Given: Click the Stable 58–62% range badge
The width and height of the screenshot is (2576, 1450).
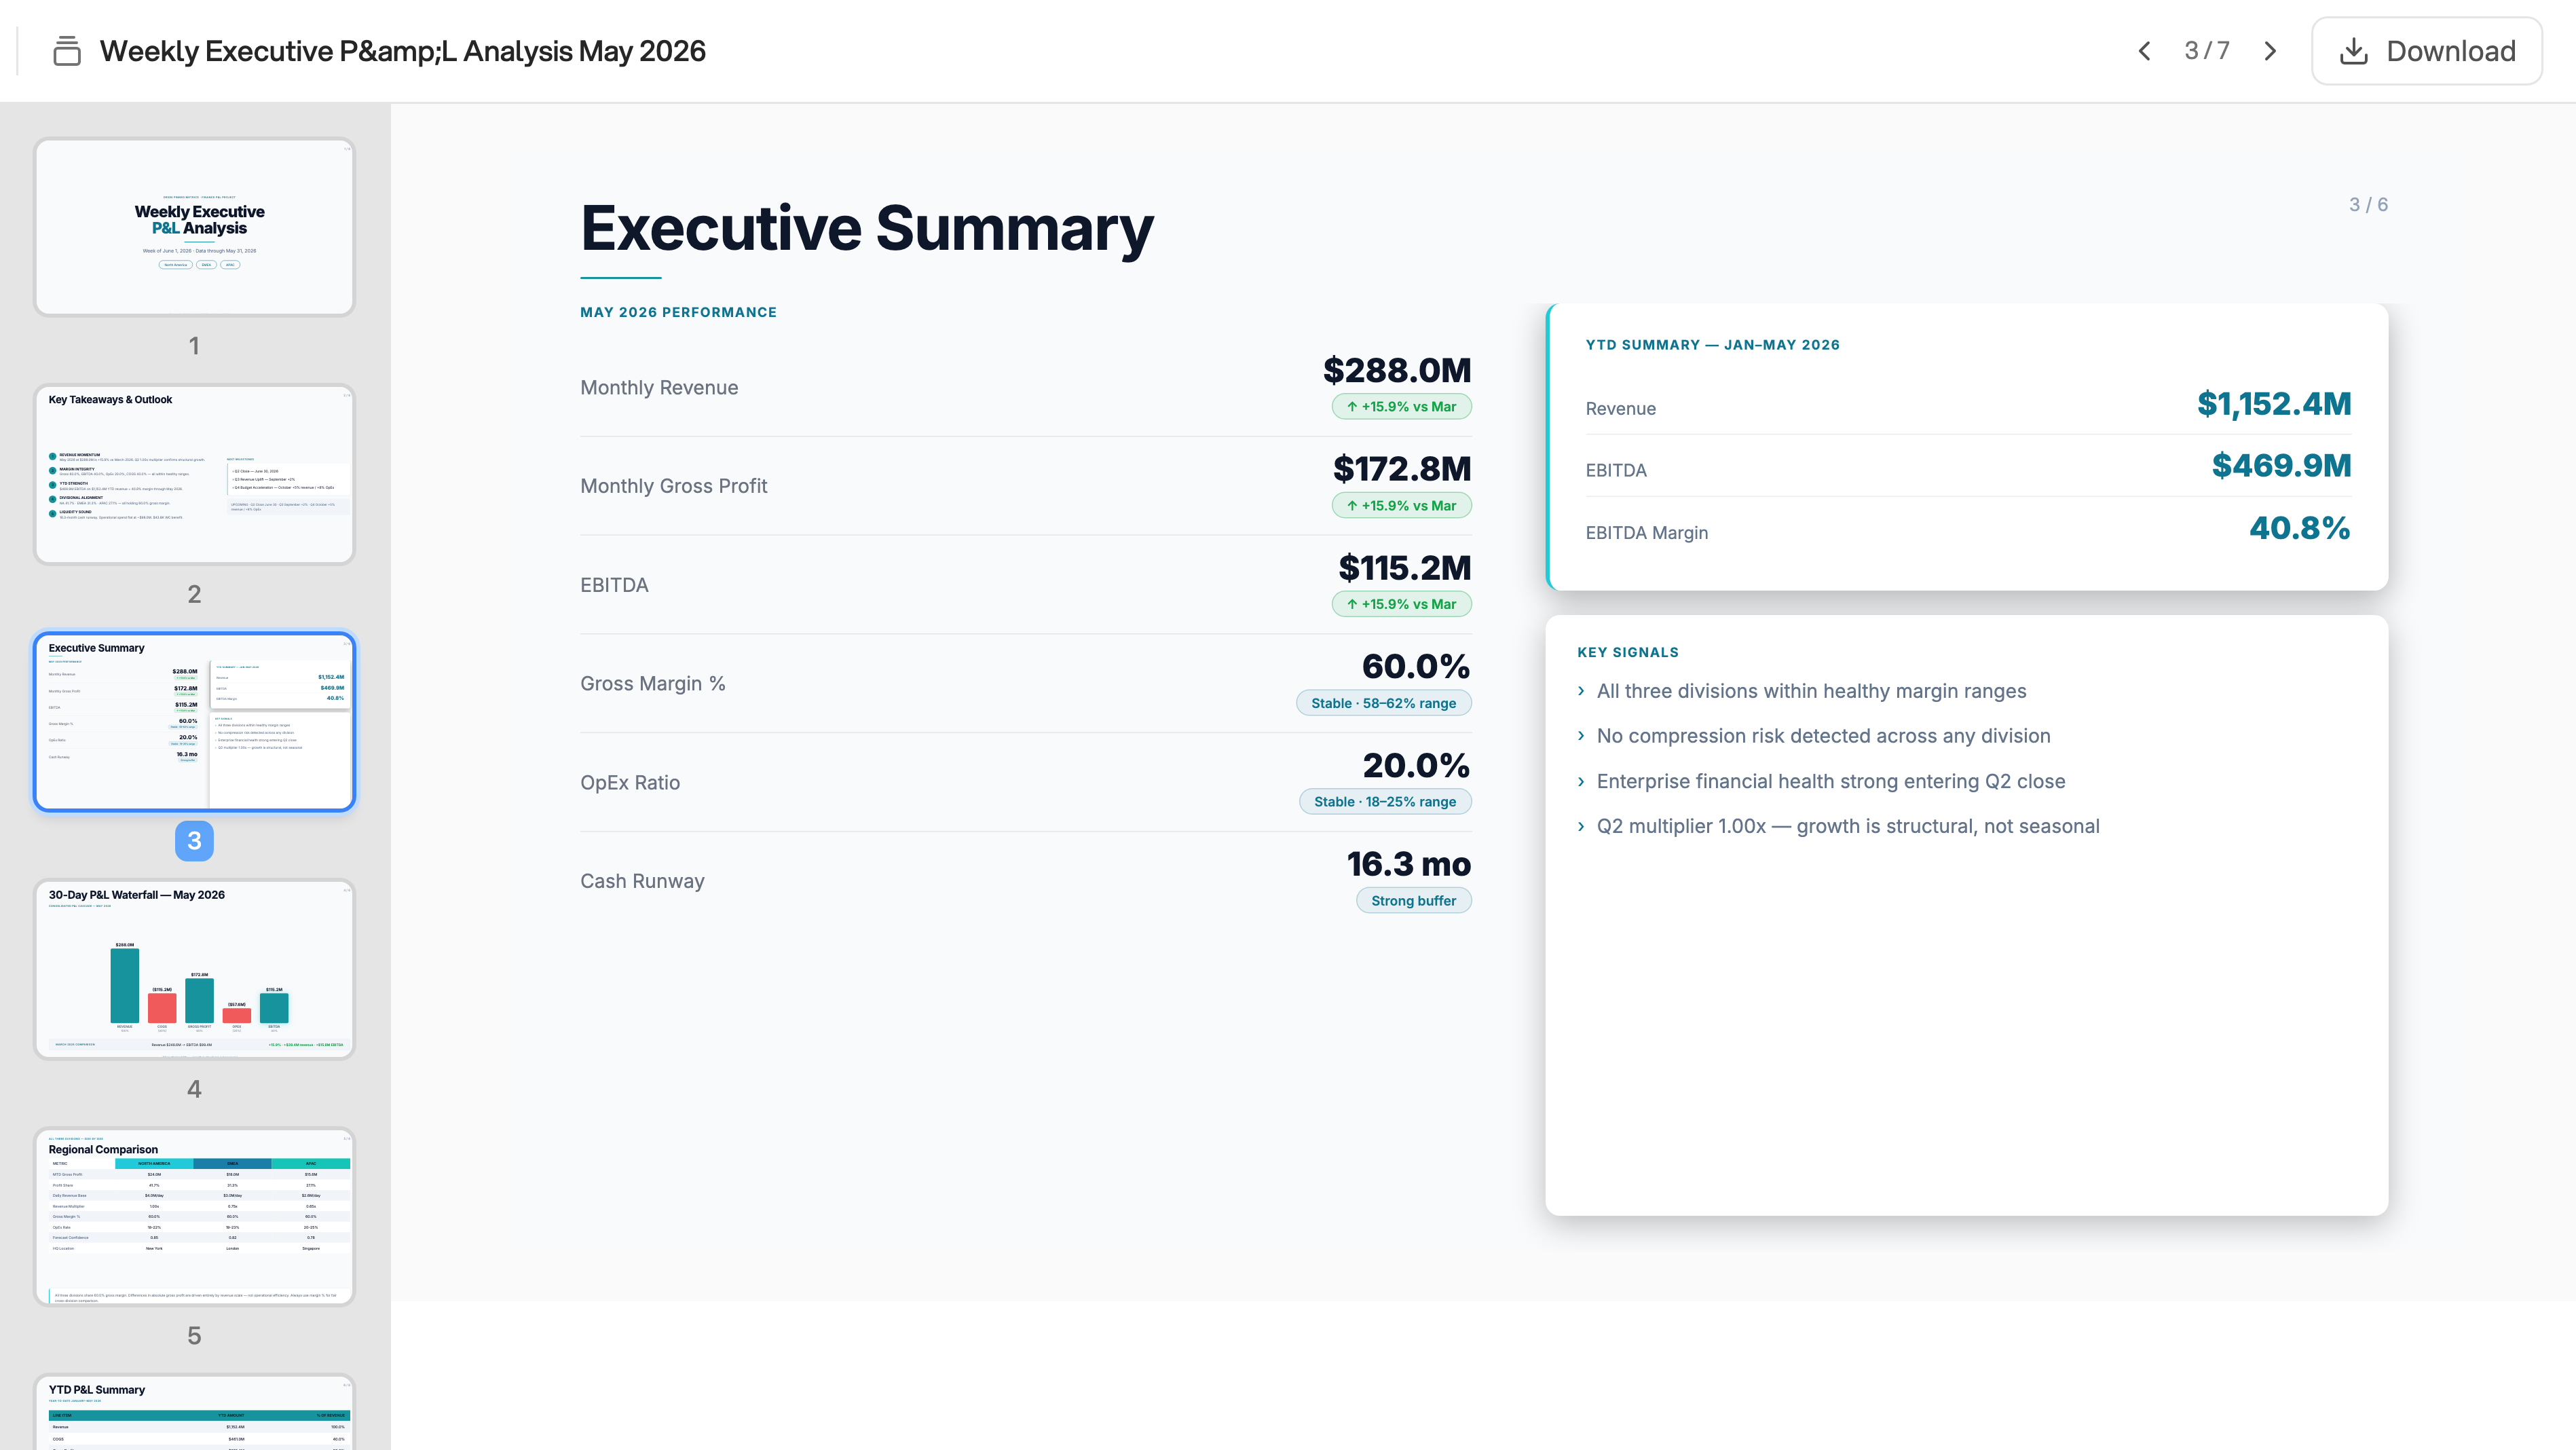Looking at the screenshot, I should coord(1384,703).
